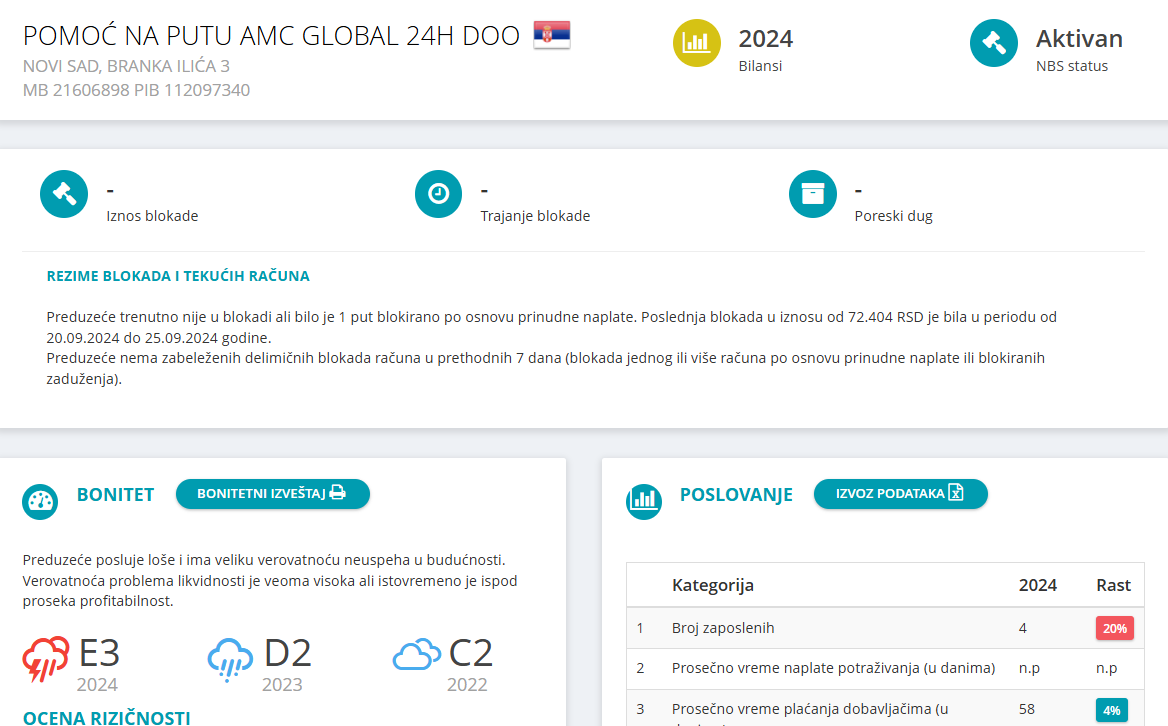Select the red storm cloud E3 icon
The image size is (1168, 726).
pos(46,659)
